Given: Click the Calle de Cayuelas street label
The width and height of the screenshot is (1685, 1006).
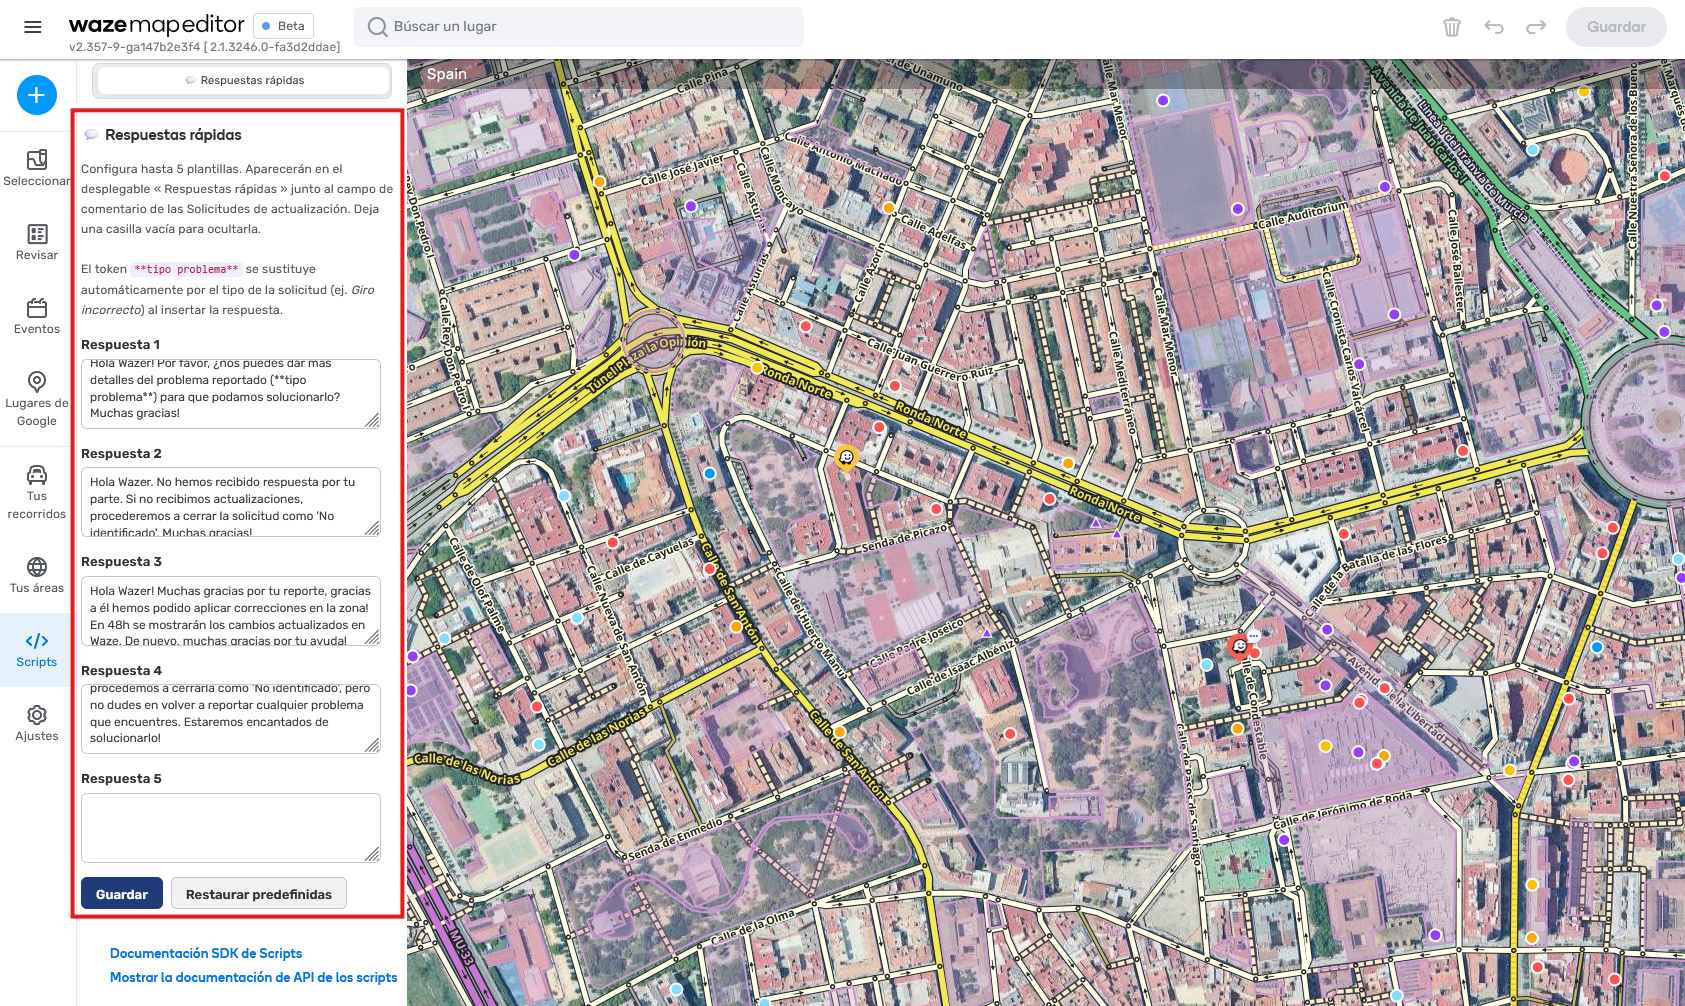Looking at the screenshot, I should pyautogui.click(x=649, y=560).
